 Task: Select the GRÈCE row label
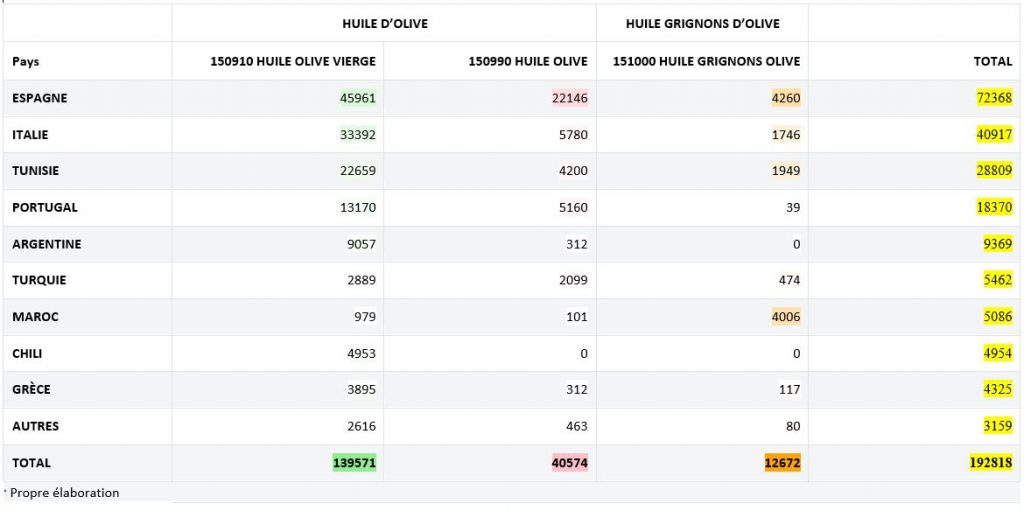pyautogui.click(x=31, y=389)
